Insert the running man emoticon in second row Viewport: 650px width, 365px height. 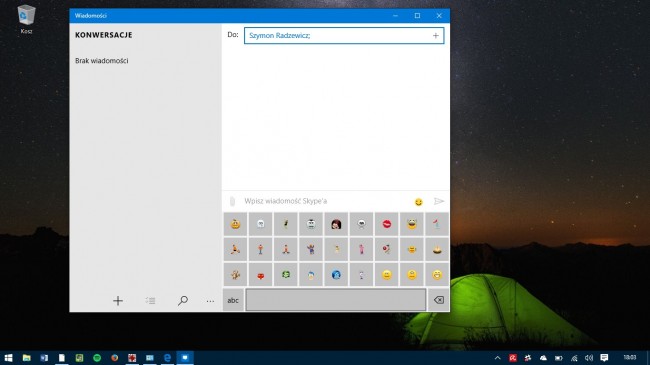(235, 249)
